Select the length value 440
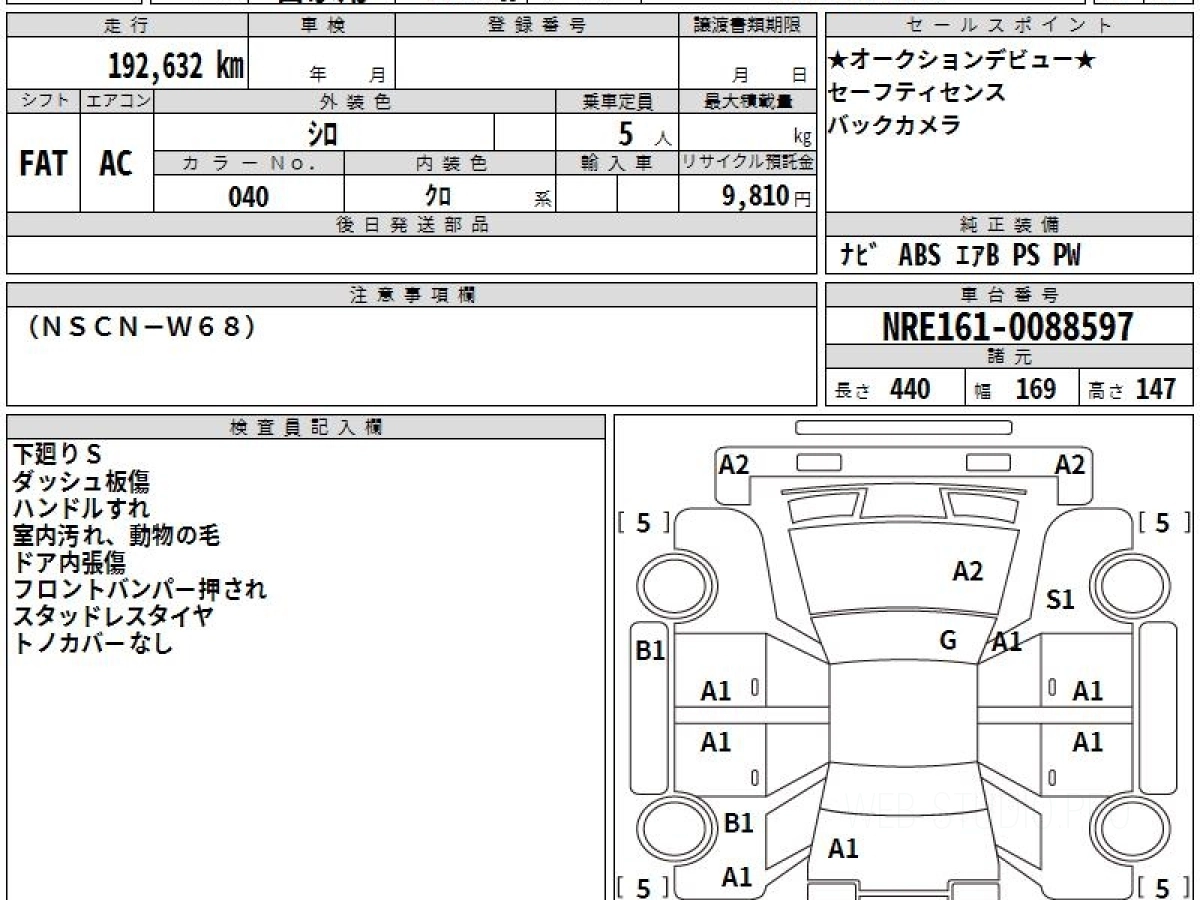Image resolution: width=1200 pixels, height=900 pixels. point(910,389)
